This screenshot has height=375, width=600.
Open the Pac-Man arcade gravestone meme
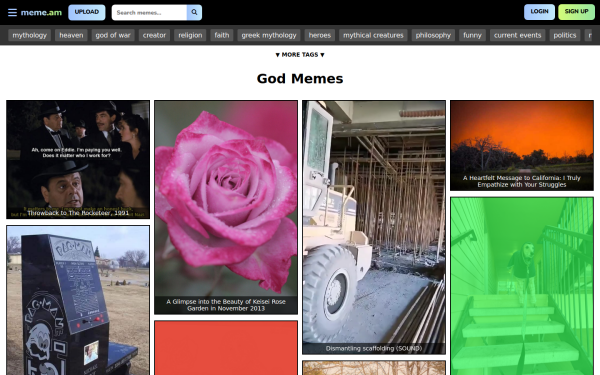[78, 300]
